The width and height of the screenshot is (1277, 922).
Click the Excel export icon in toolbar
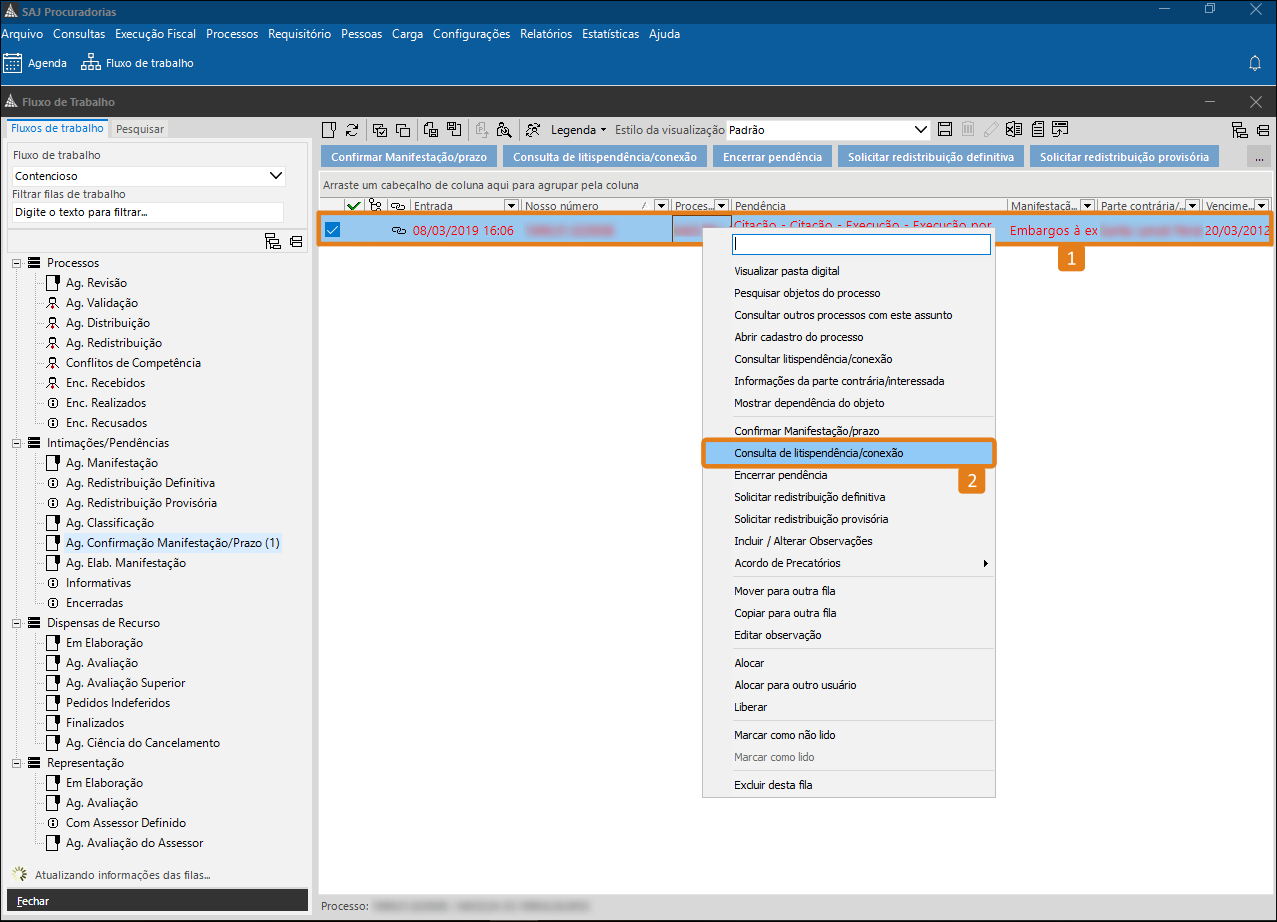tap(1014, 130)
